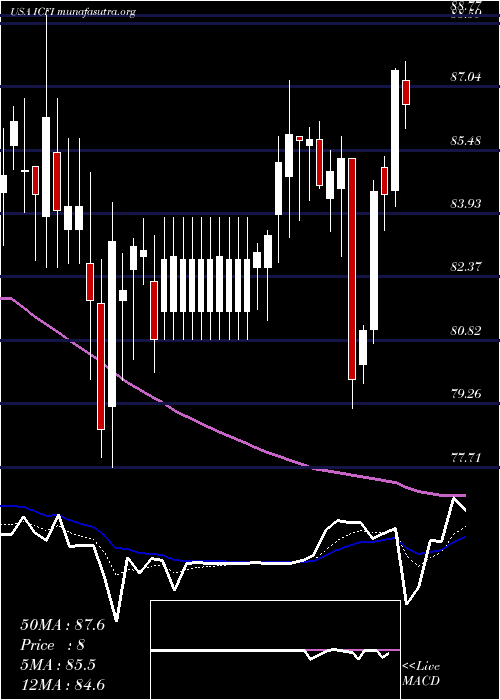
Task: Click inside the Live MACD inset chart
Action: (x=275, y=650)
